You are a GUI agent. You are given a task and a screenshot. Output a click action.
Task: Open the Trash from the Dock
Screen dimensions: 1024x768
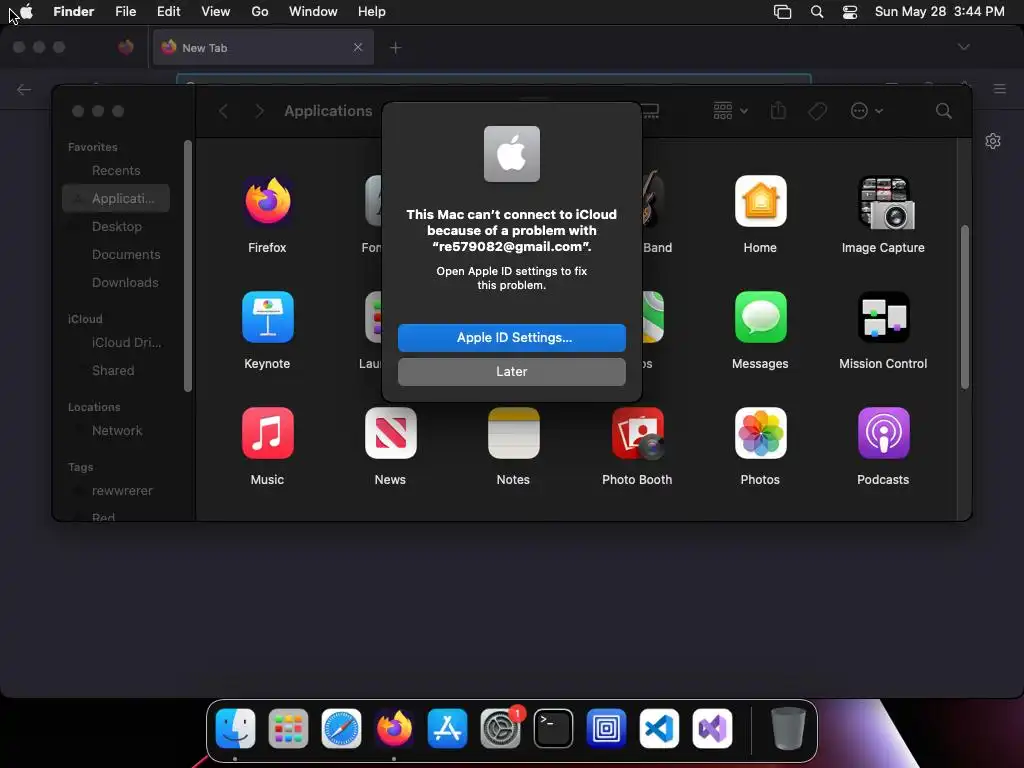click(x=788, y=728)
